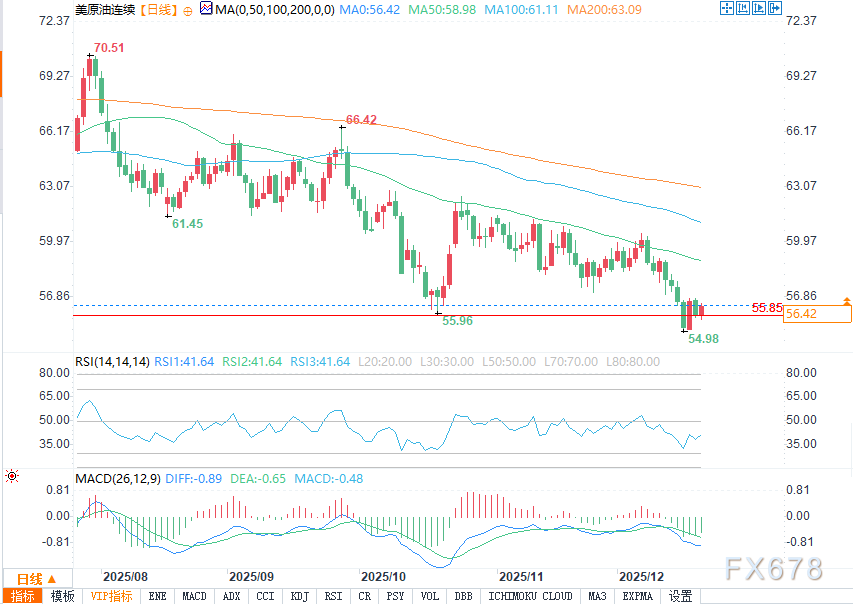Image resolution: width=853 pixels, height=604 pixels.
Task: Show the MACD indicator from bottom bar
Action: [194, 596]
